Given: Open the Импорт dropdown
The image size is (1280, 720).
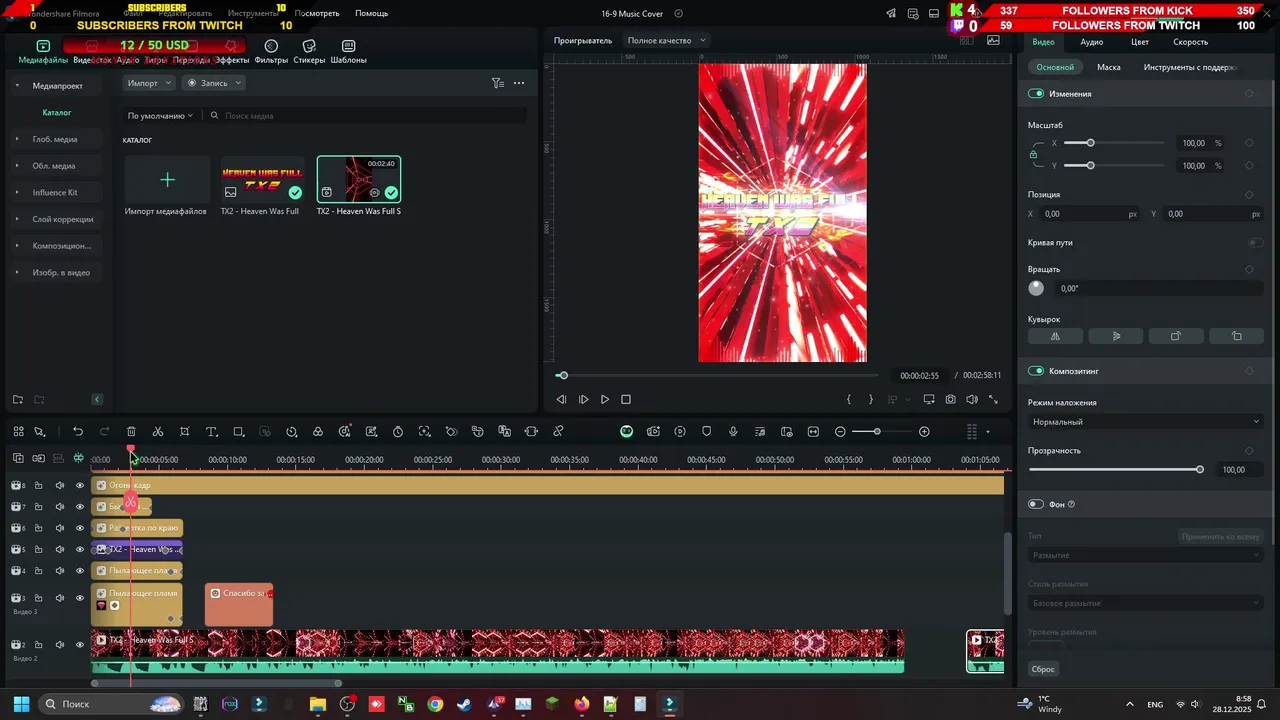Looking at the screenshot, I should click(x=149, y=83).
